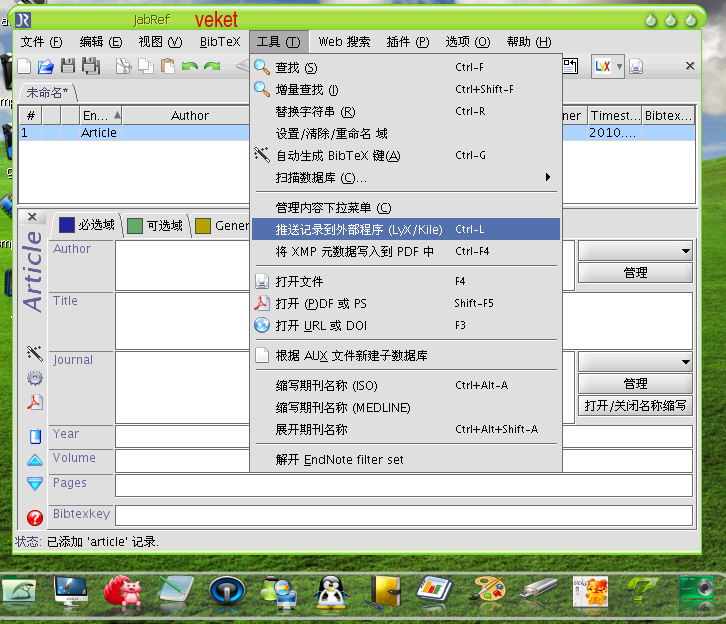Create a new database with the blank page icon
The height and width of the screenshot is (624, 726).
click(24, 67)
